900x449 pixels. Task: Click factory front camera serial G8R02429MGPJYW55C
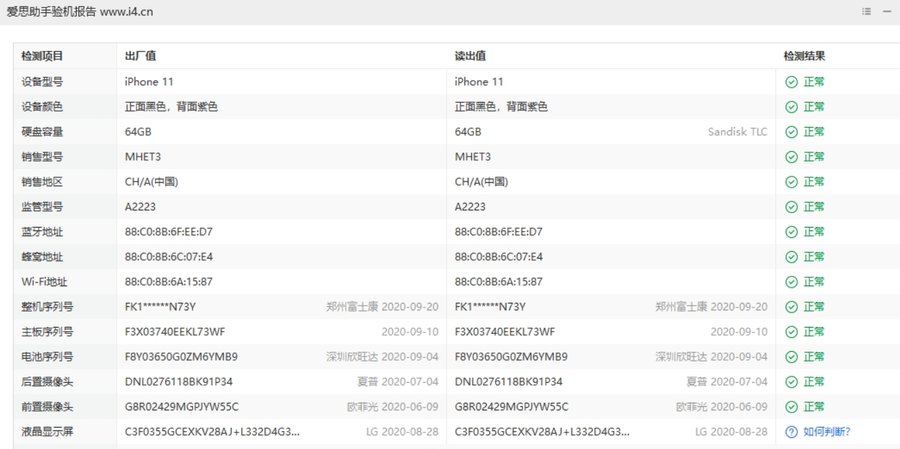[x=181, y=407]
